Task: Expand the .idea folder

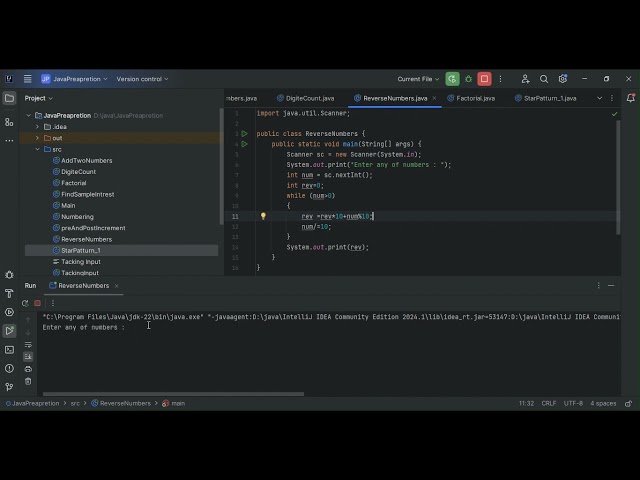Action: (37, 127)
